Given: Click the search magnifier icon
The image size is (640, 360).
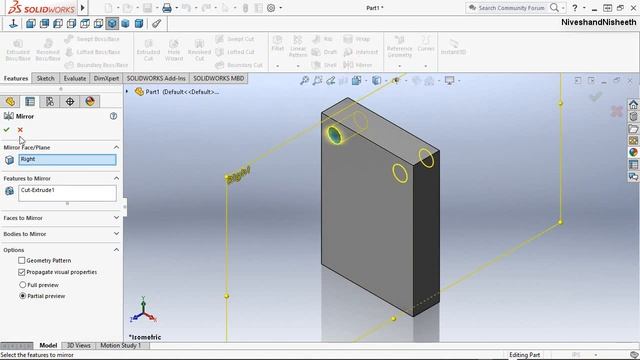Looking at the screenshot, I should (x=554, y=8).
